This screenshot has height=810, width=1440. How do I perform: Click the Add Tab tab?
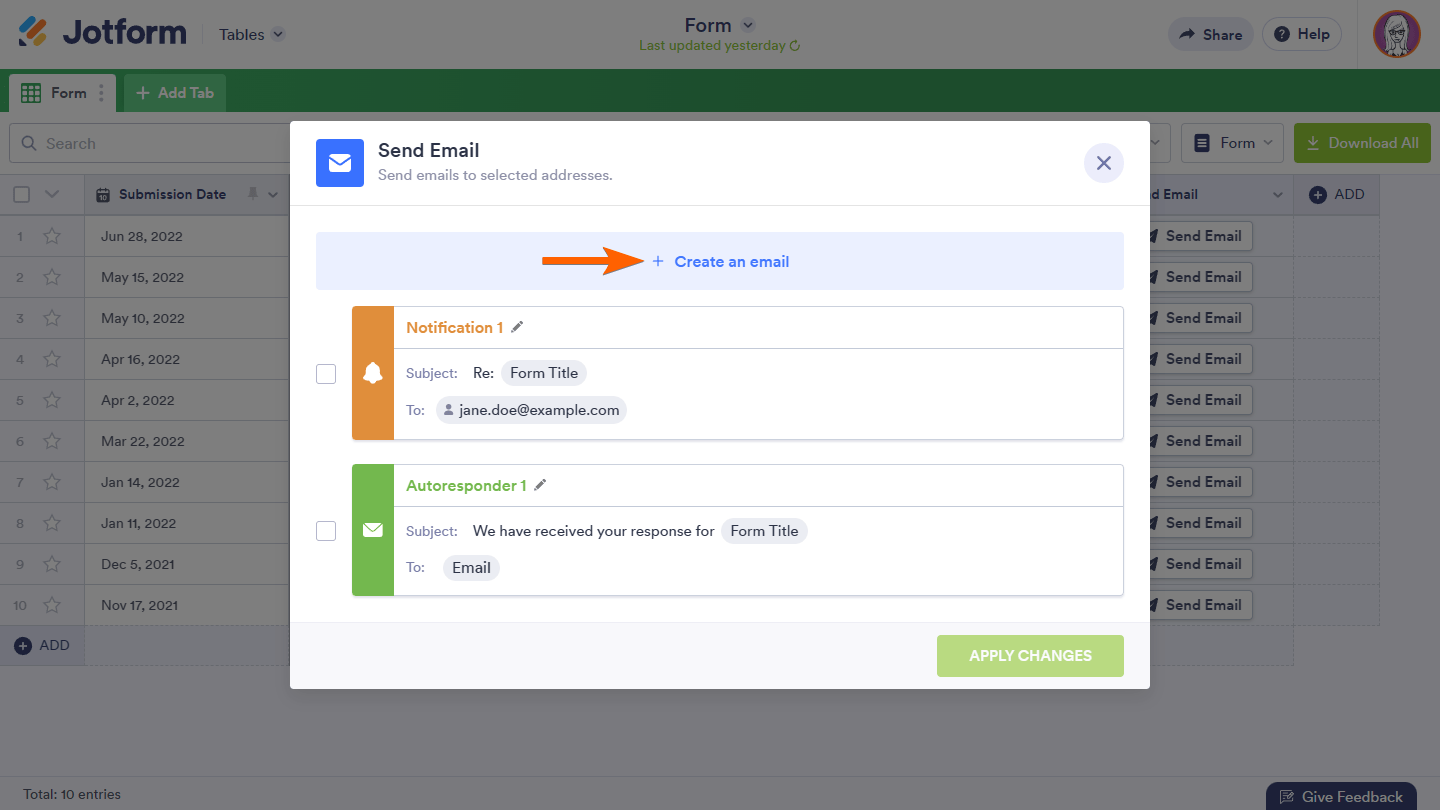[175, 93]
